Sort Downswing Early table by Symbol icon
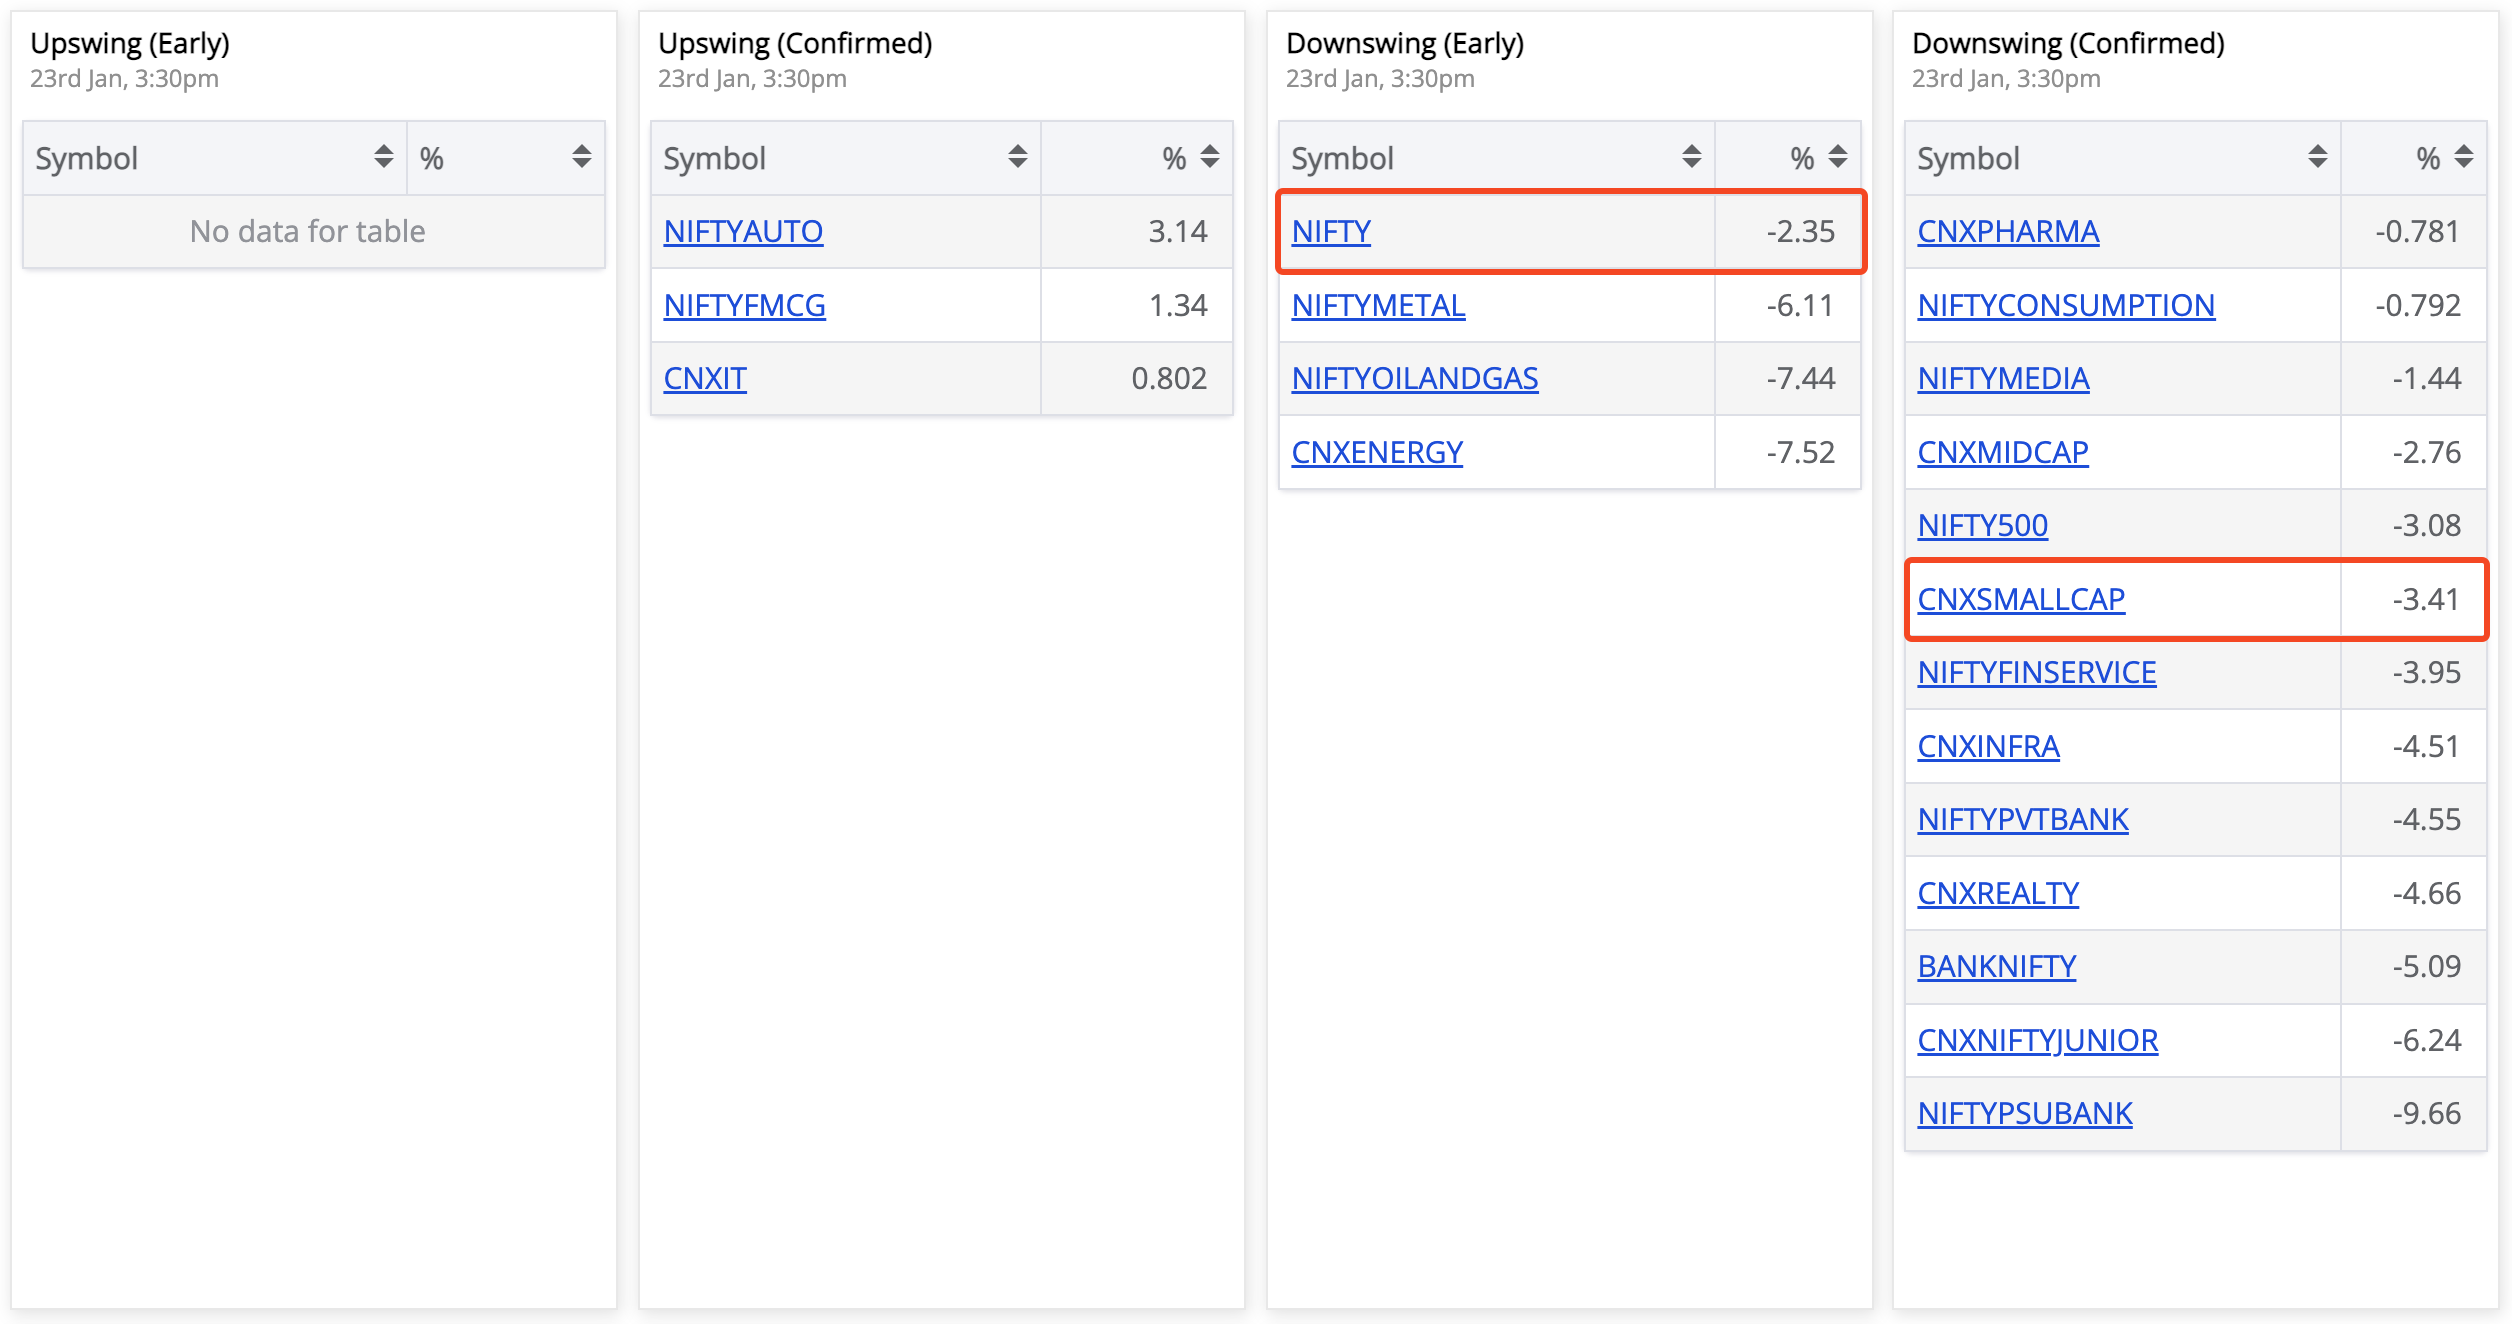Screen dimensions: 2512x1324 point(1691,156)
